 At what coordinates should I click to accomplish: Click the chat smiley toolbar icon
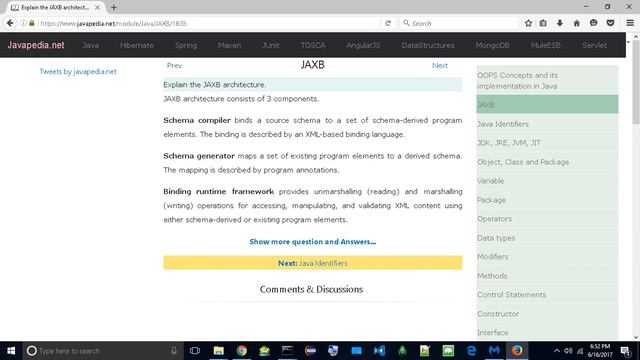(593, 23)
